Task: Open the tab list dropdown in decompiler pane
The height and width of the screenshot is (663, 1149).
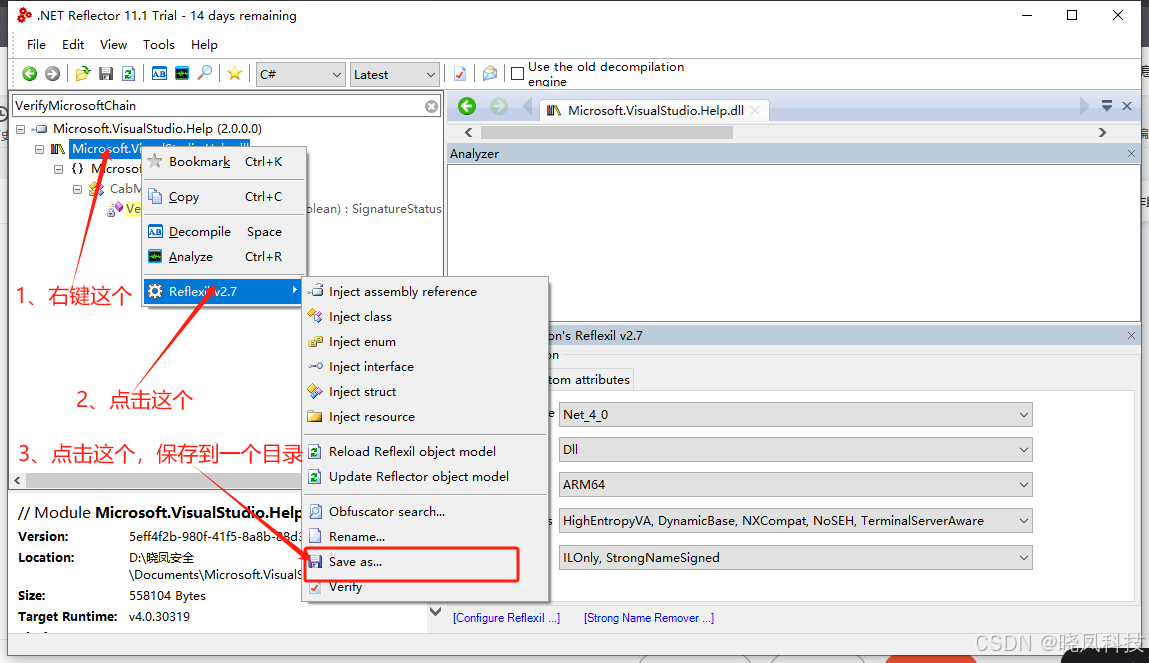Action: click(x=1107, y=106)
